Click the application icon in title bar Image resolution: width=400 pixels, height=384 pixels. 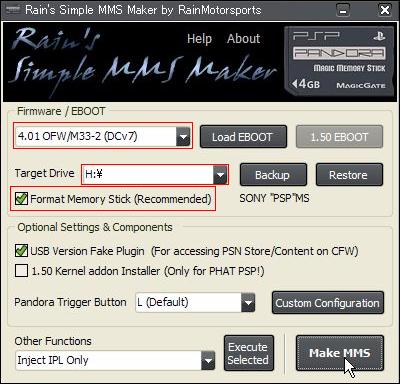(13, 10)
